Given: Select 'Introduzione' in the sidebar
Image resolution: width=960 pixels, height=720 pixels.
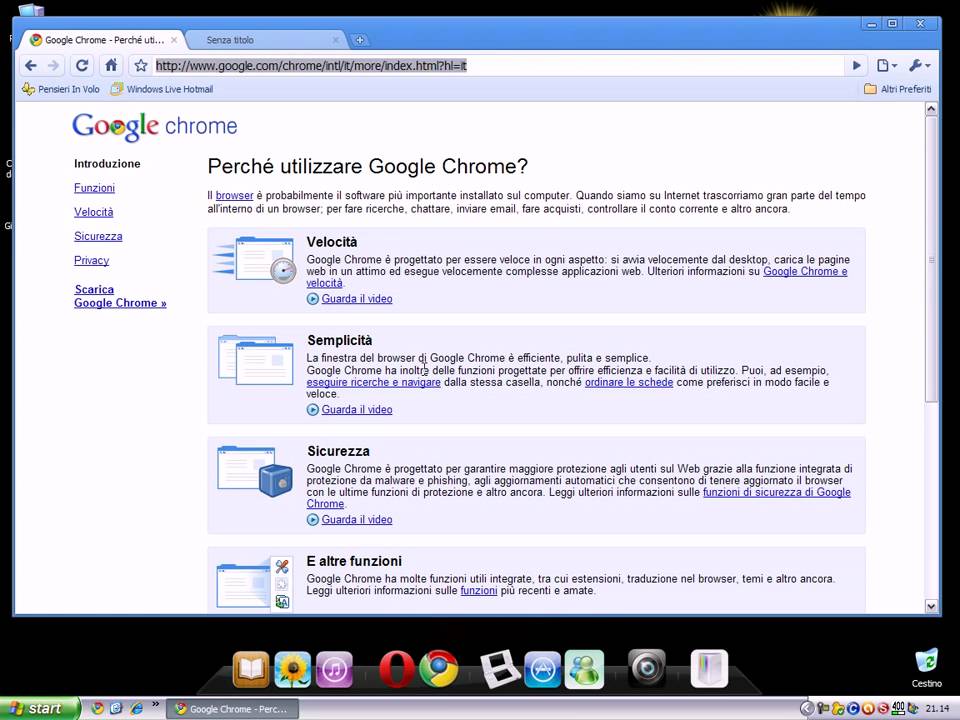Looking at the screenshot, I should [107, 163].
